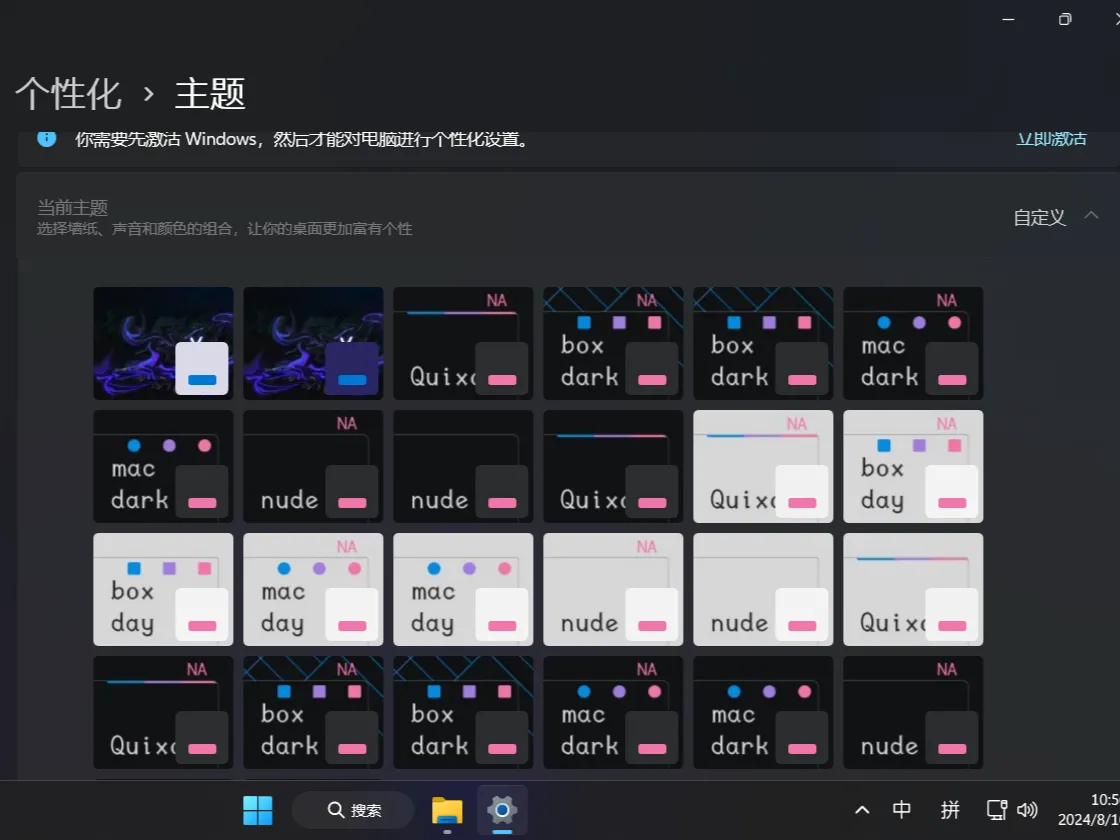Click the 自定义 button
This screenshot has width=1120, height=840.
[x=1038, y=217]
